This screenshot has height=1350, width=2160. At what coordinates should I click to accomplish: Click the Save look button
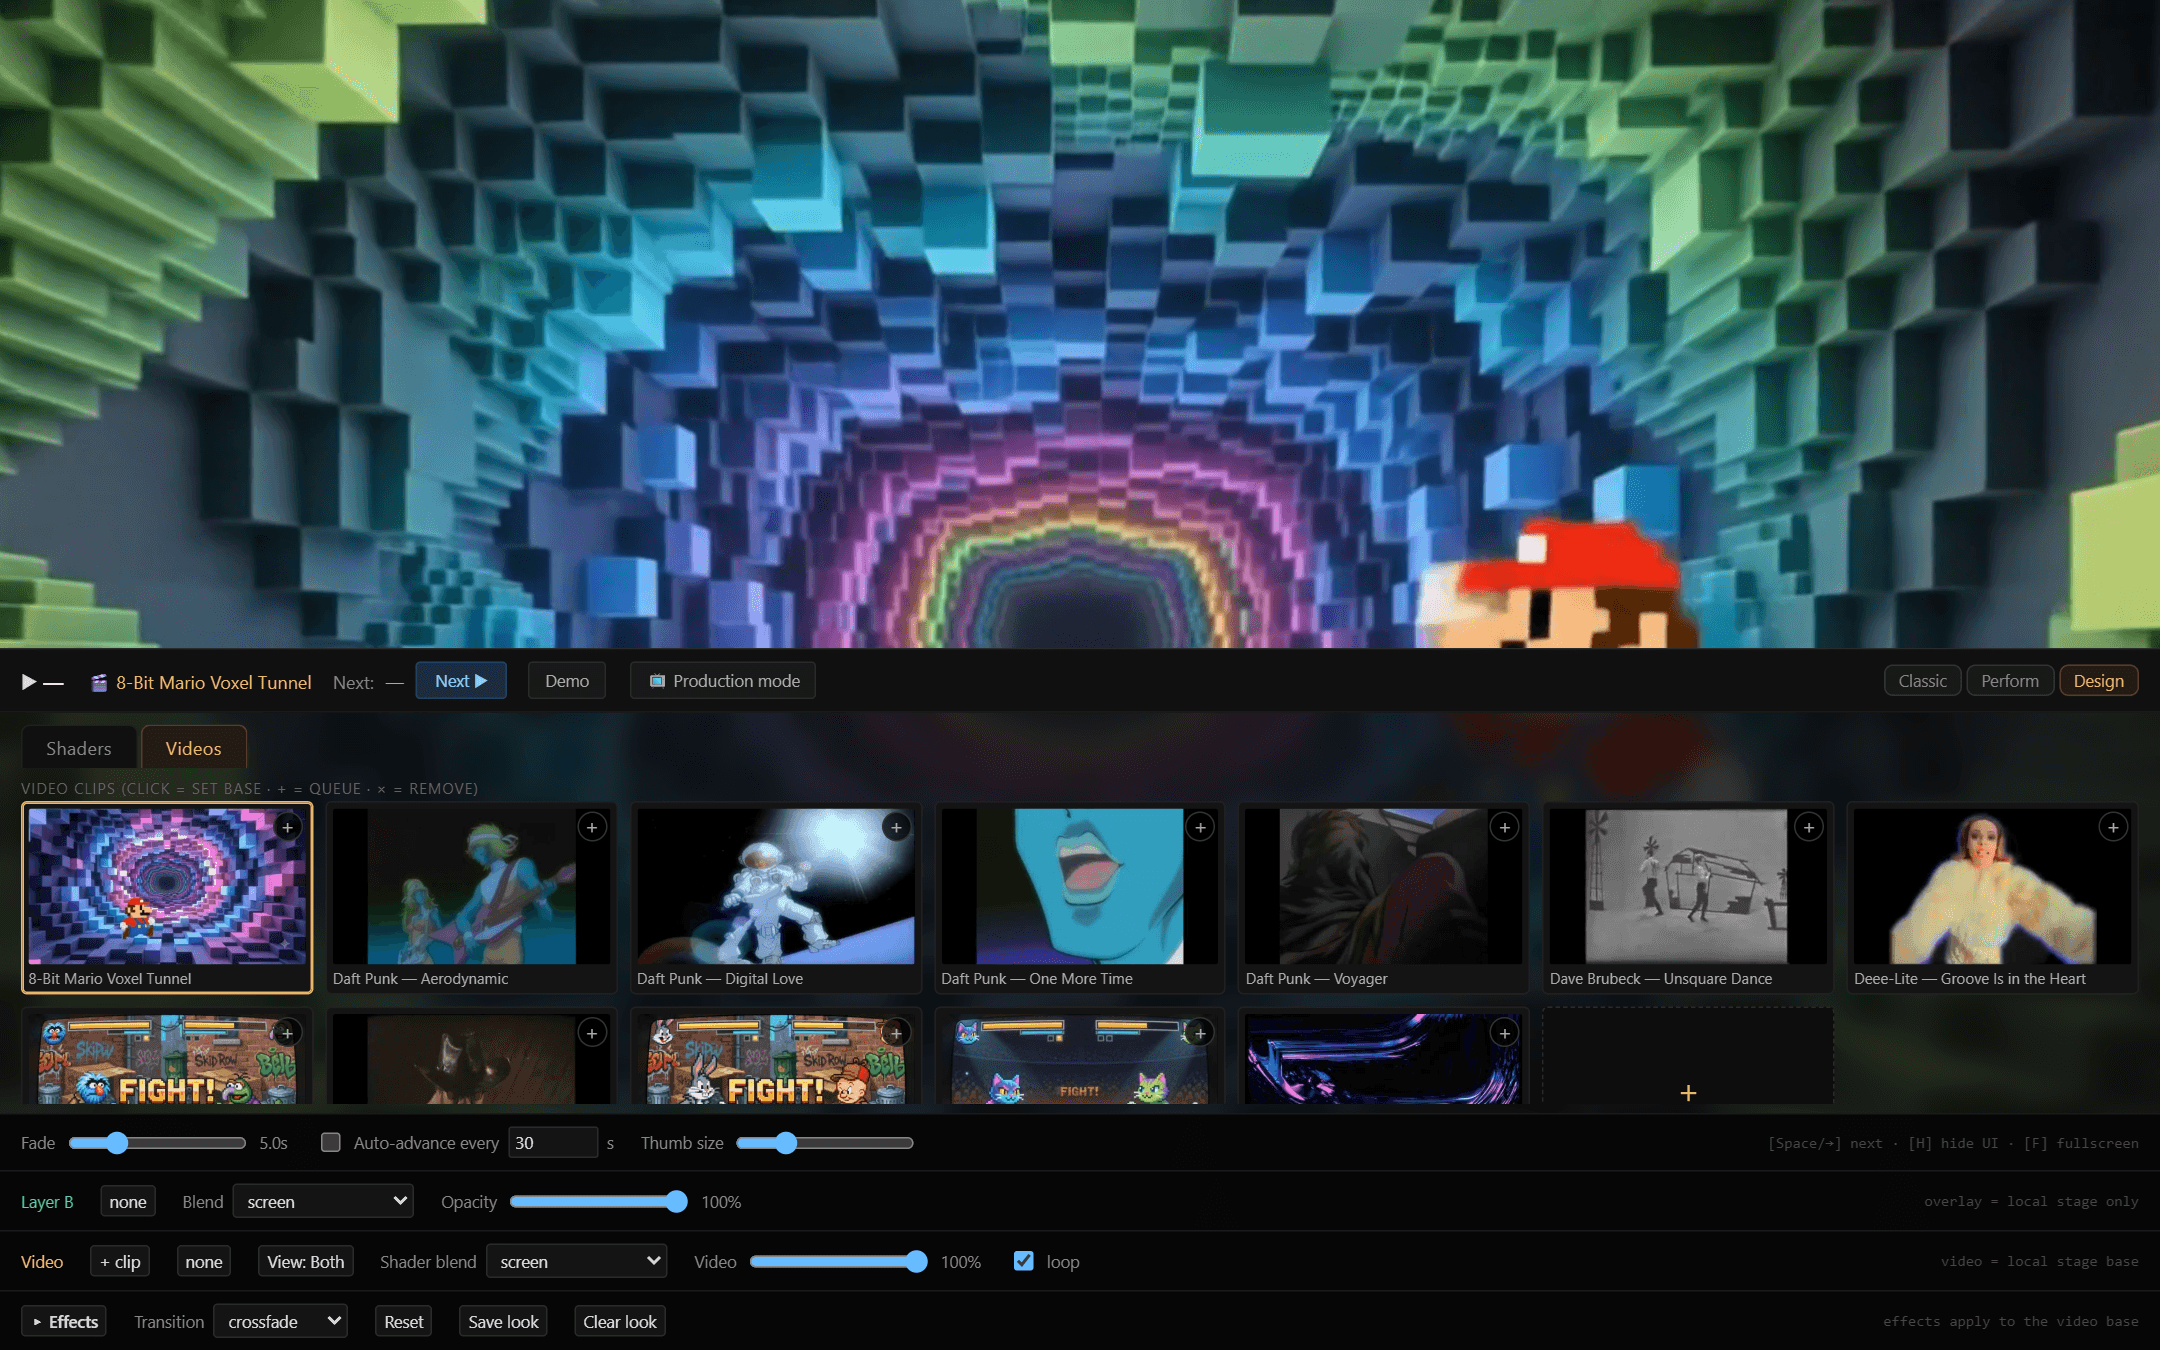coord(503,1322)
